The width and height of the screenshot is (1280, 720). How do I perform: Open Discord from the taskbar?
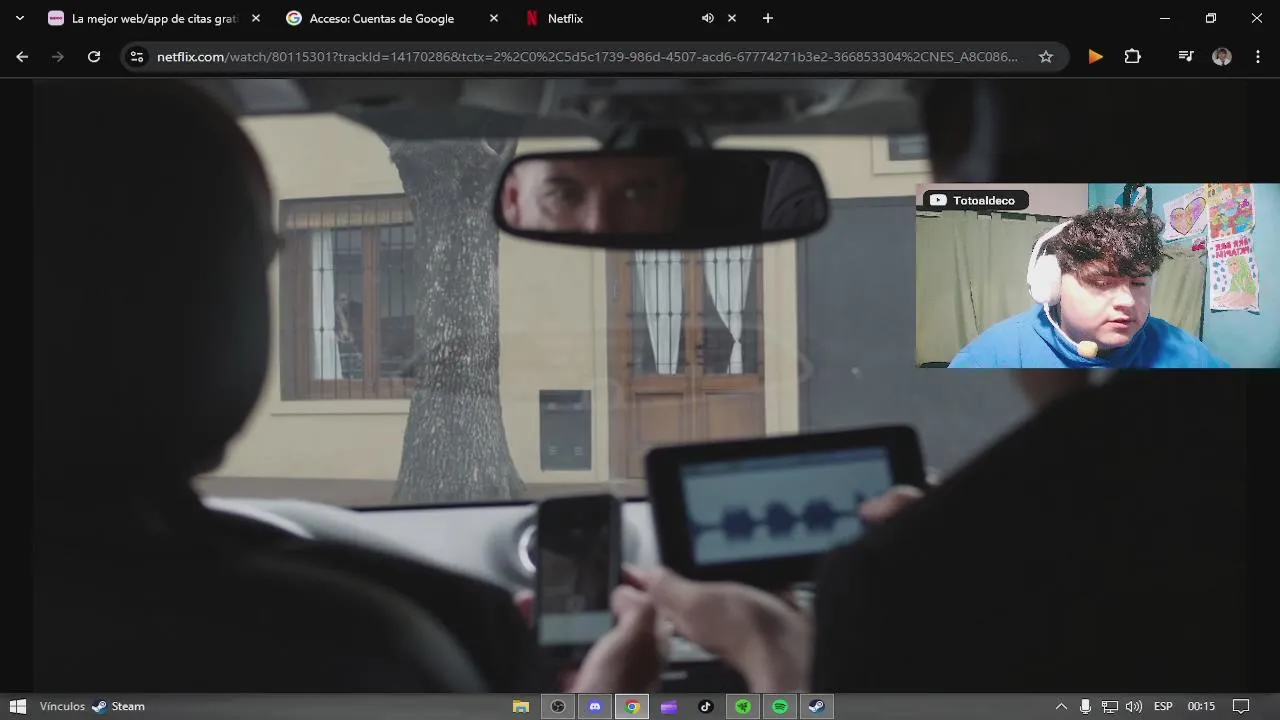[x=595, y=706]
